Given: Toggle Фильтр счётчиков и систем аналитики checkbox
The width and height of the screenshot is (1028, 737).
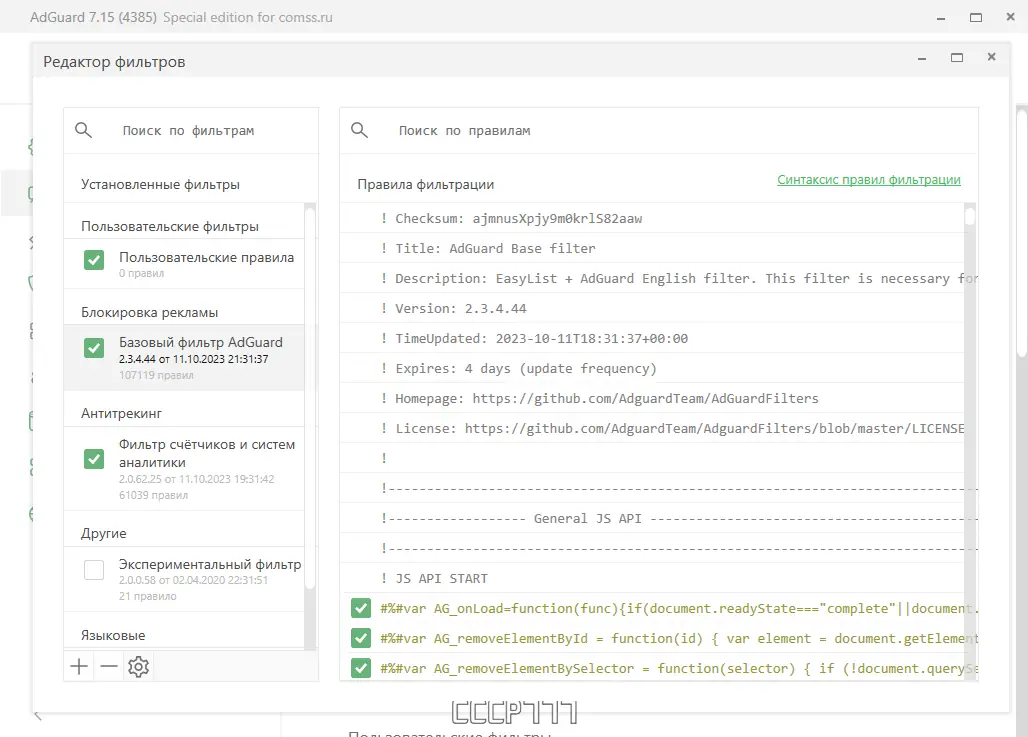Looking at the screenshot, I should click(x=94, y=459).
